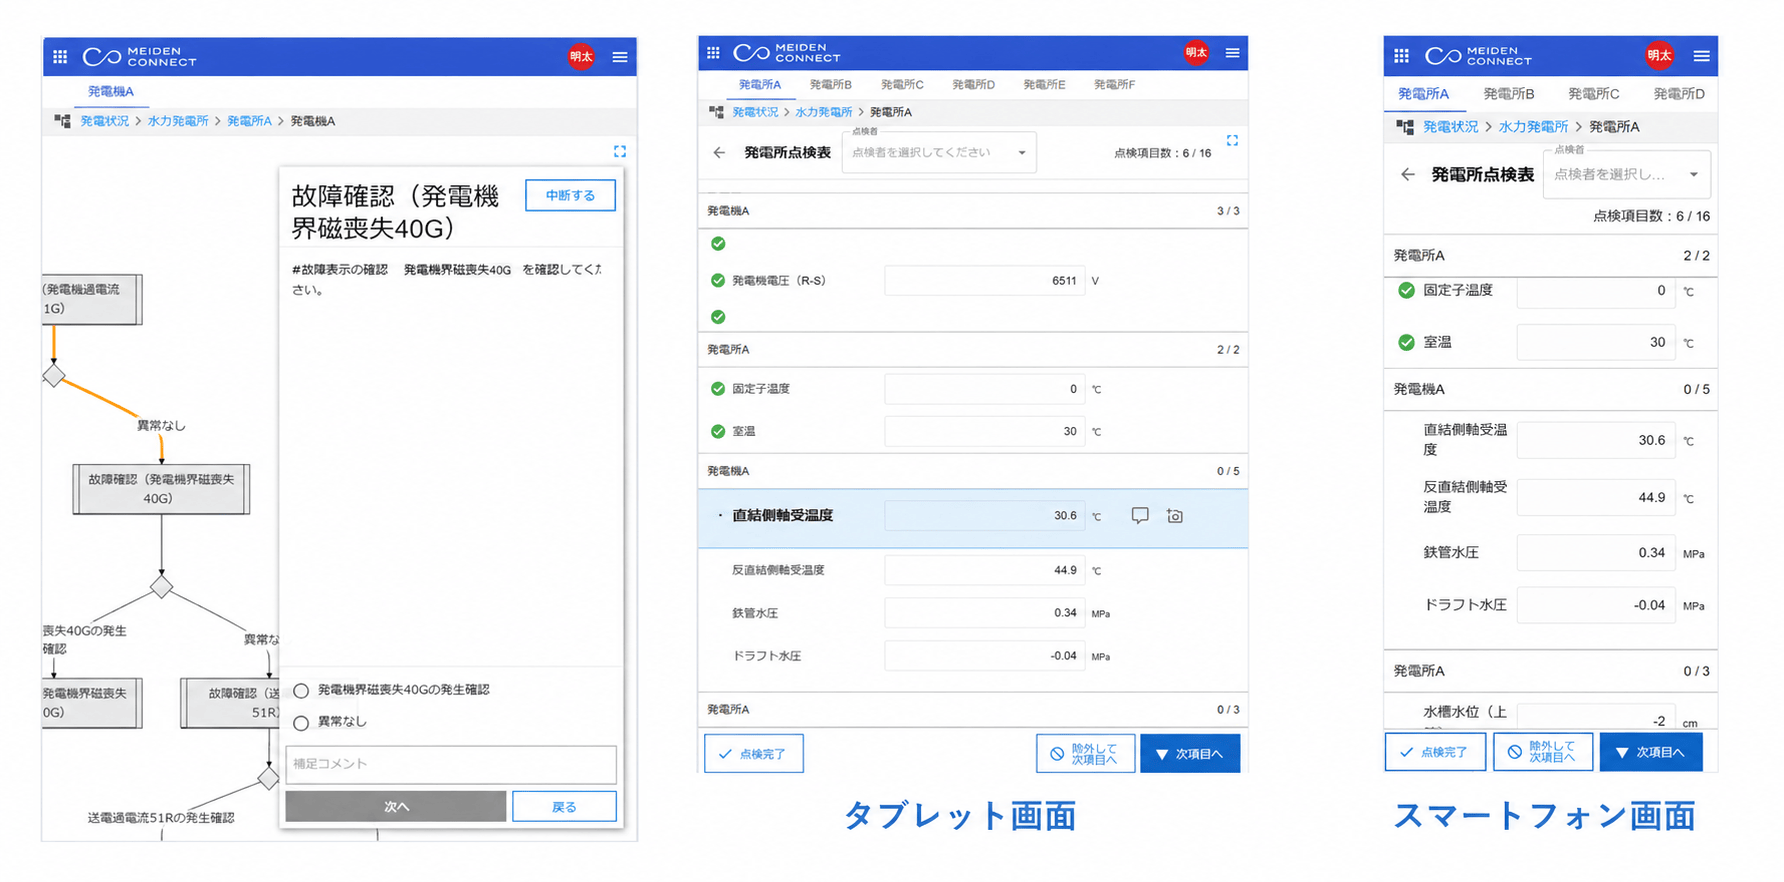
Task: Select radio option 異常なし
Action: click(x=301, y=723)
